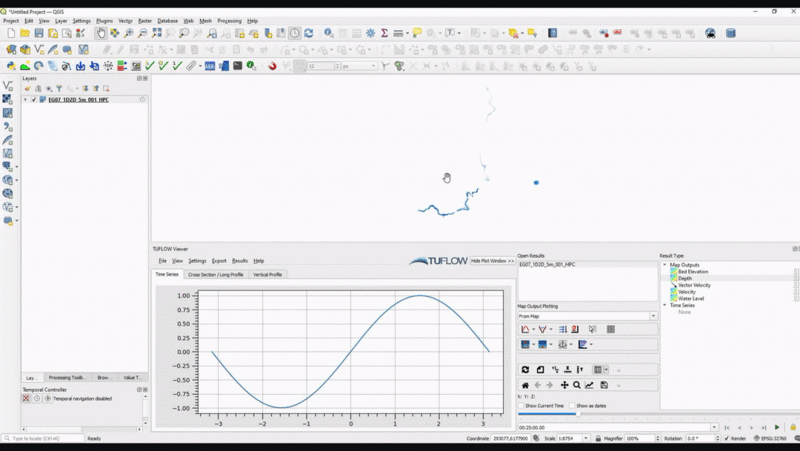The height and width of the screenshot is (451, 800).
Task: Select the Depth result type
Action: pos(685,279)
